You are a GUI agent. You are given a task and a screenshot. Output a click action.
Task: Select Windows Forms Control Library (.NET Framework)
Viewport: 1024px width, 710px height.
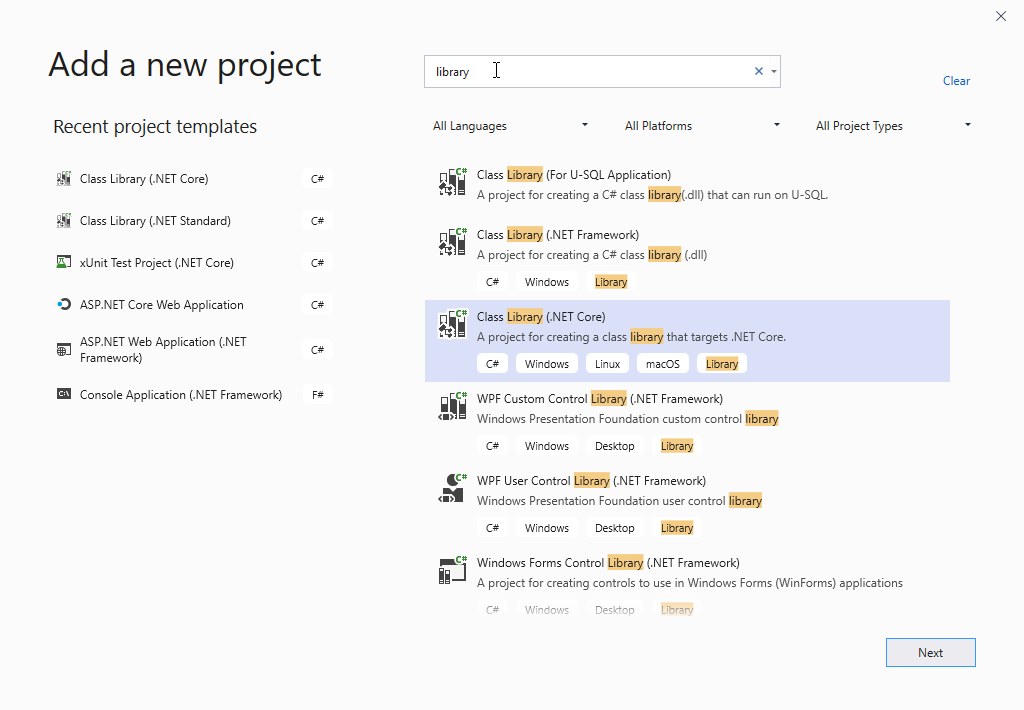coord(687,584)
